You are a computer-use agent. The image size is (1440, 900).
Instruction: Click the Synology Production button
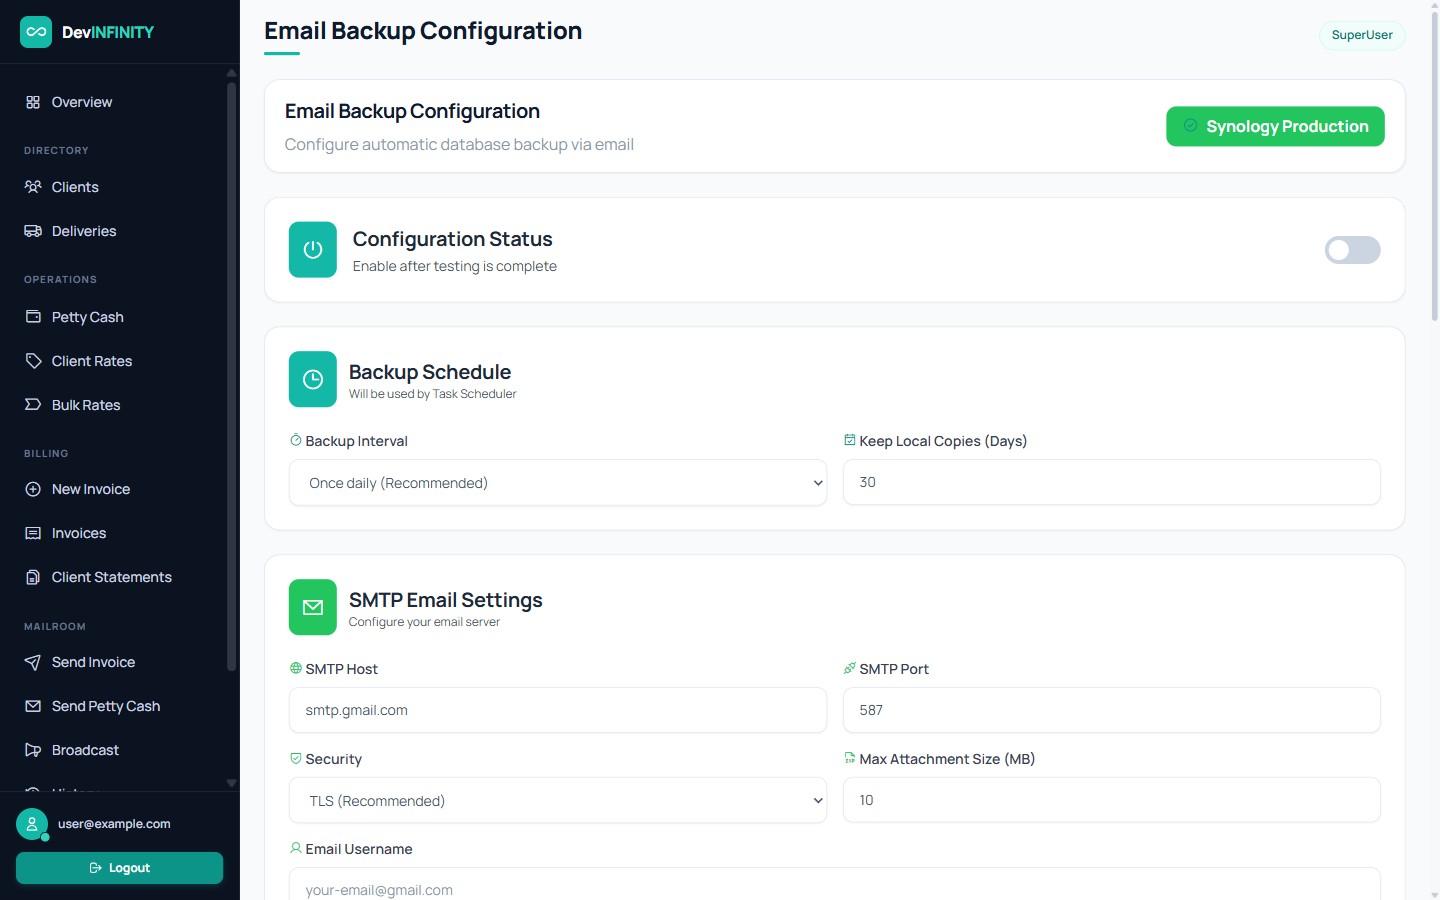coord(1275,126)
